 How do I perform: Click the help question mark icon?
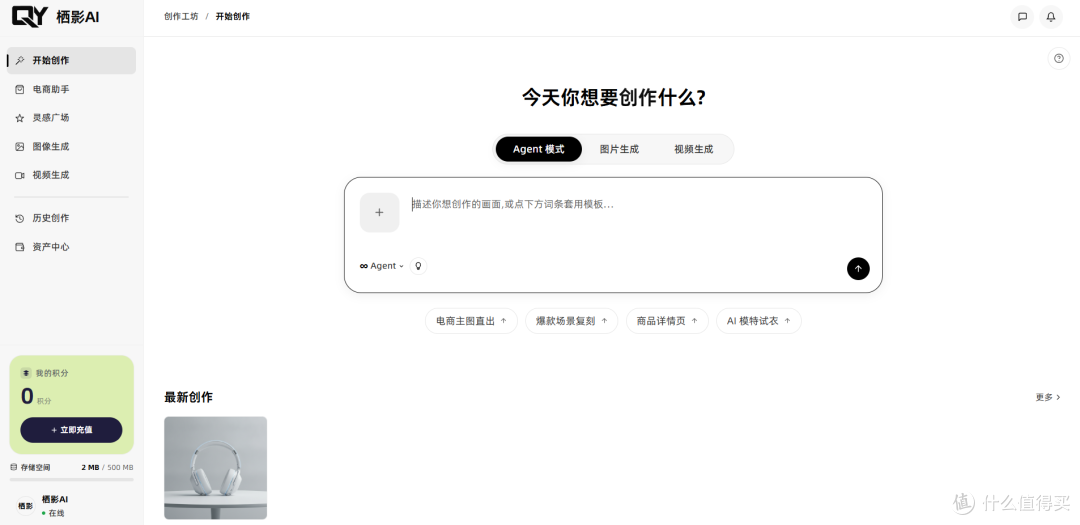(1059, 59)
